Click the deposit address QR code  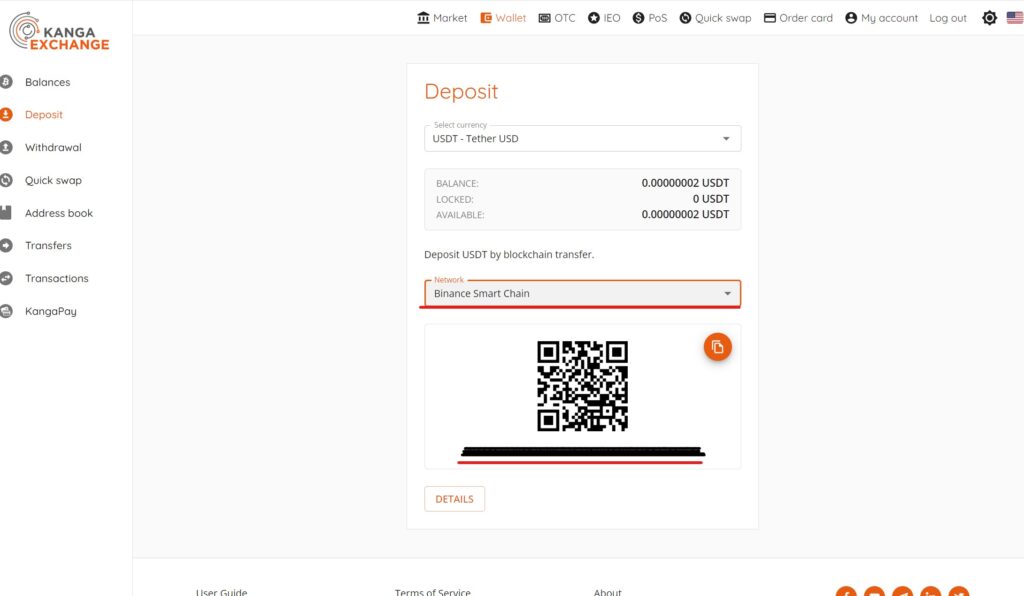click(582, 386)
